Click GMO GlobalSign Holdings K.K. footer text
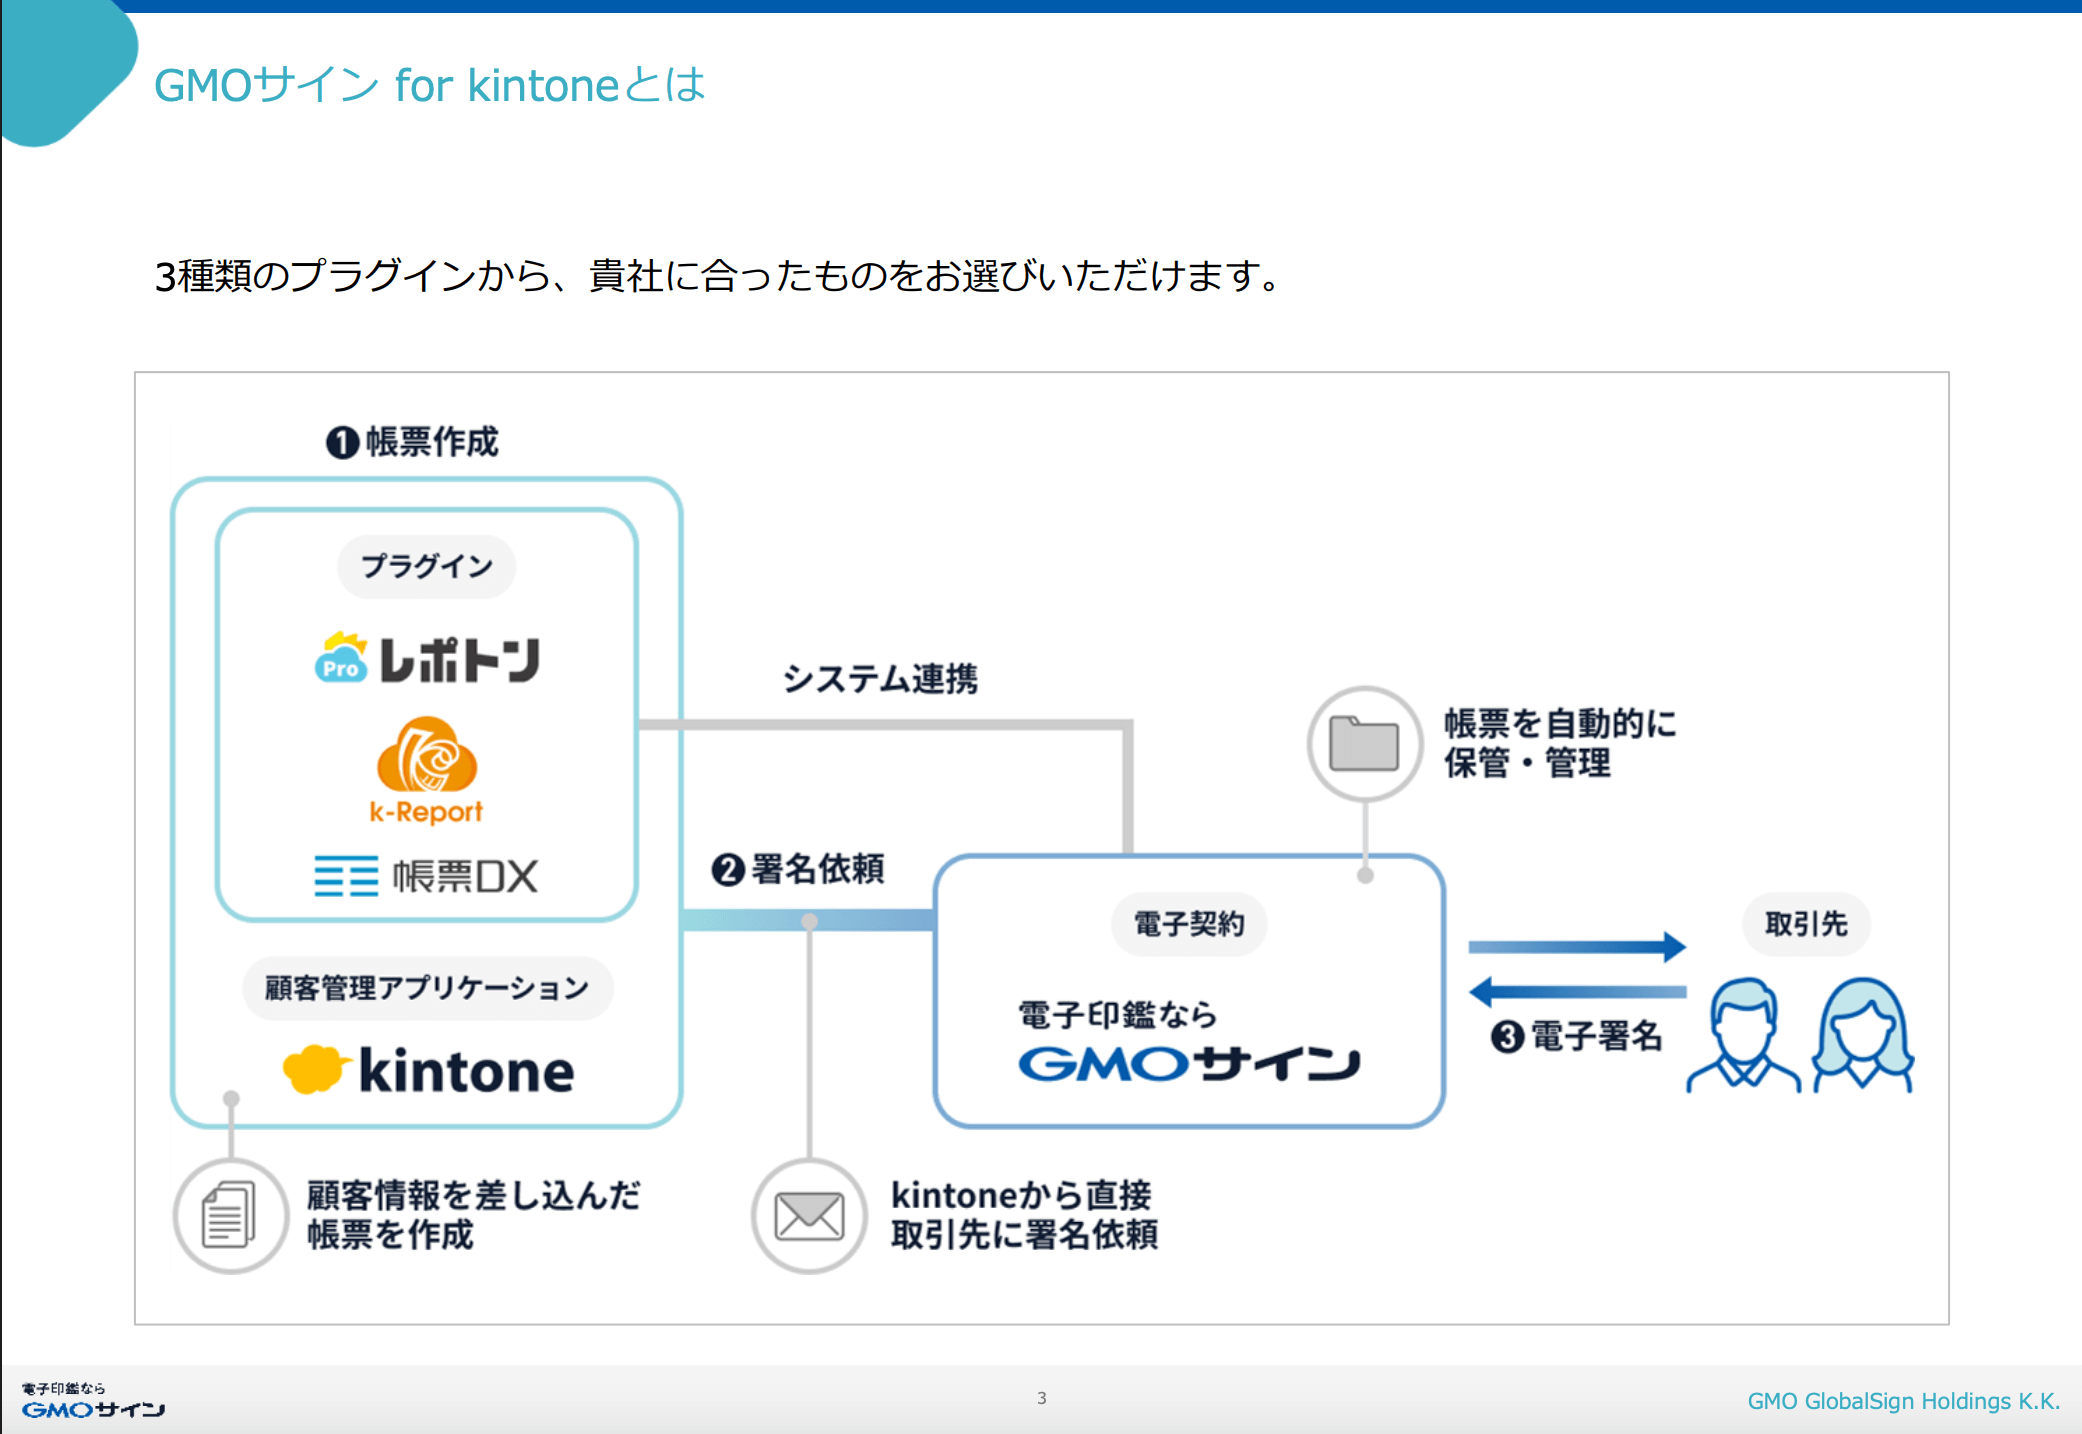Screen dimensions: 2082x1434 [1903, 1401]
